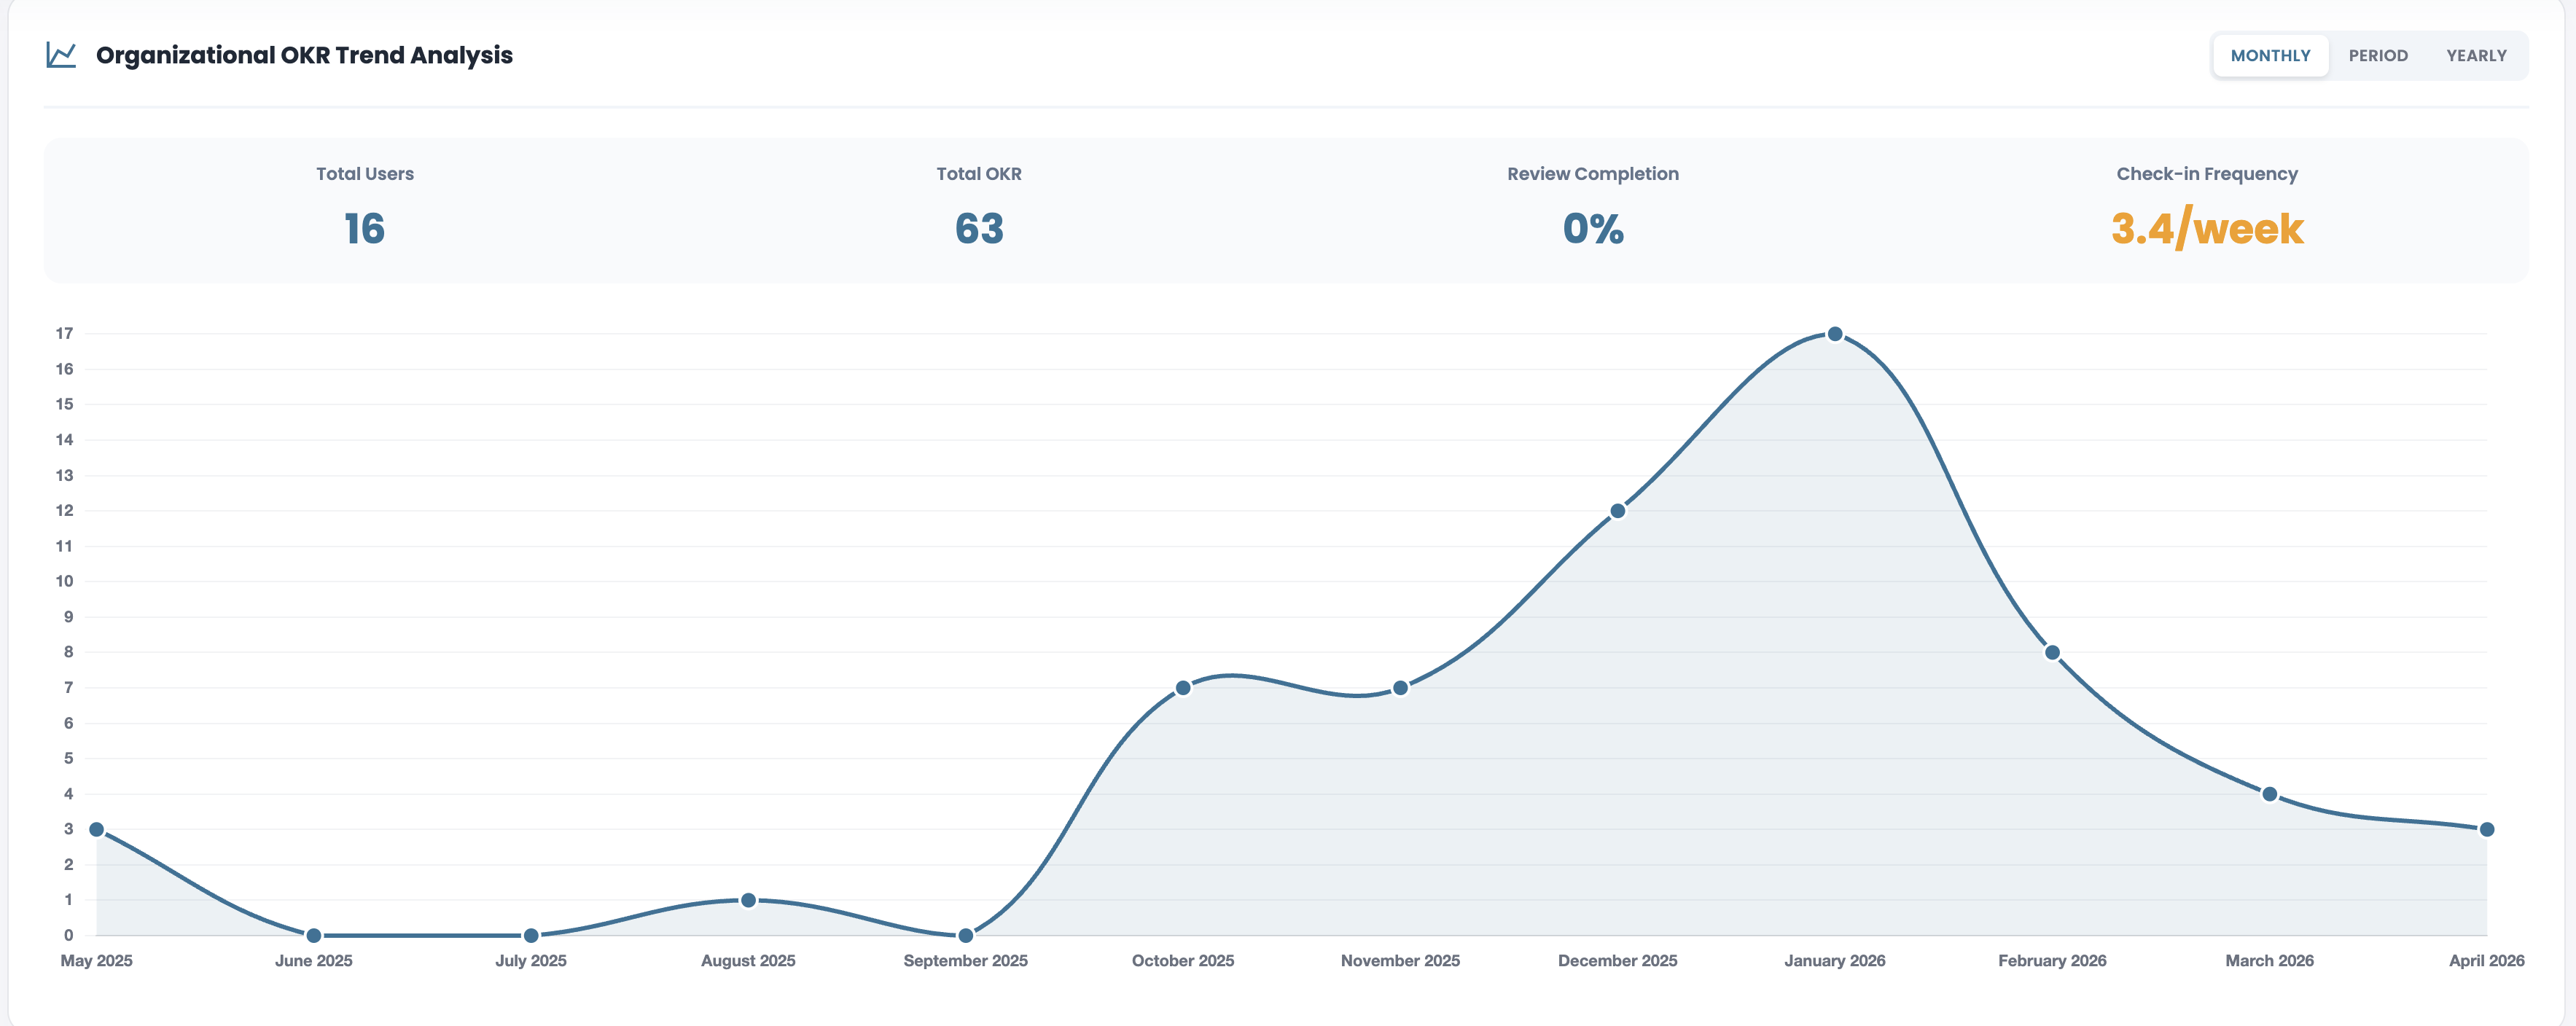
Task: Click the August 2025 data point
Action: click(748, 900)
